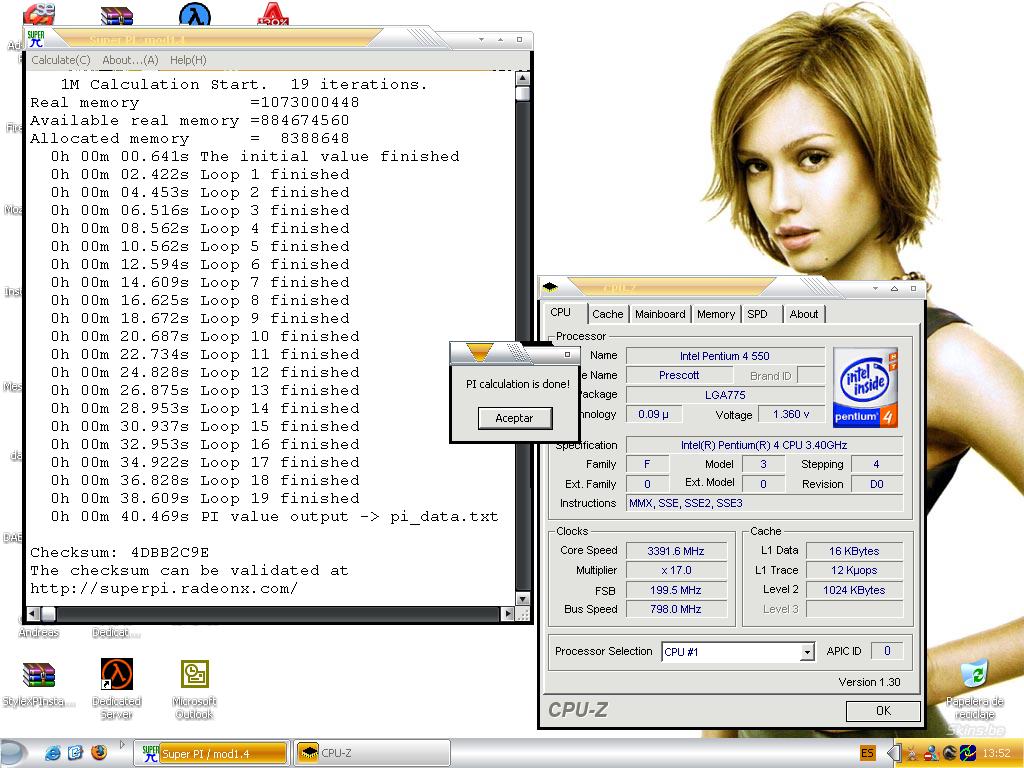The height and width of the screenshot is (768, 1024).
Task: Click the Specification Intel(R) Pentium(R) 4 CPU 3.40GHz field
Action: (x=764, y=445)
